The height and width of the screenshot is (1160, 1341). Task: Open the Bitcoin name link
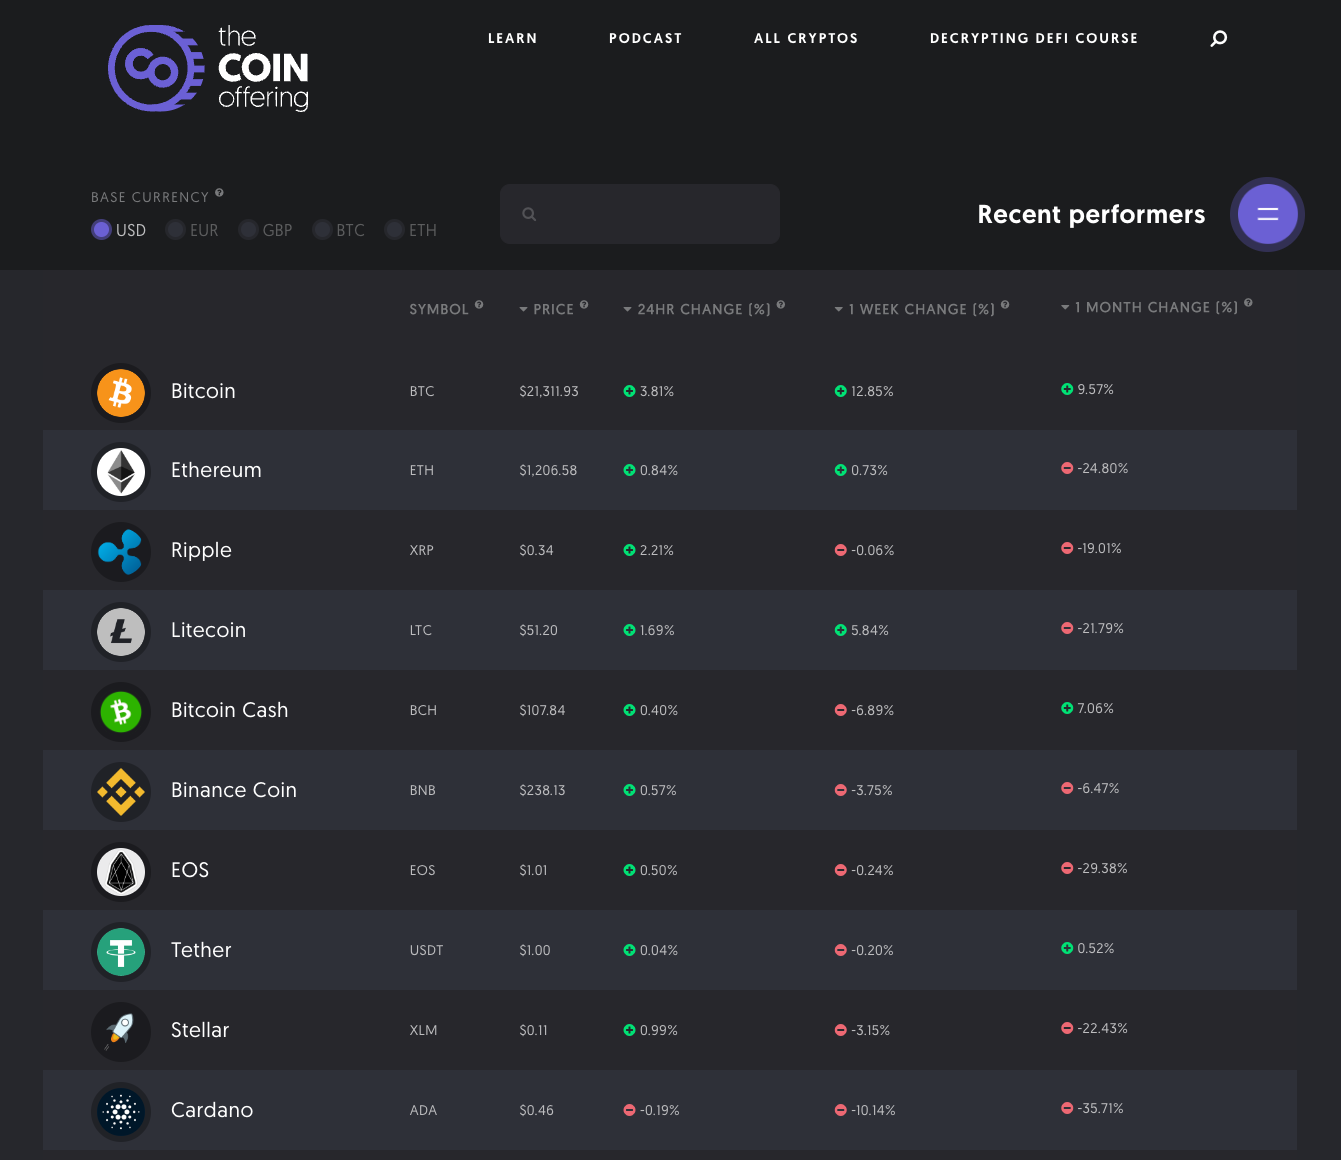coord(203,391)
